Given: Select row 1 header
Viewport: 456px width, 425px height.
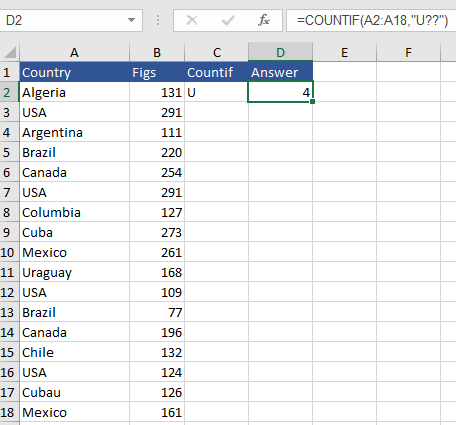Looking at the screenshot, I should (x=9, y=72).
